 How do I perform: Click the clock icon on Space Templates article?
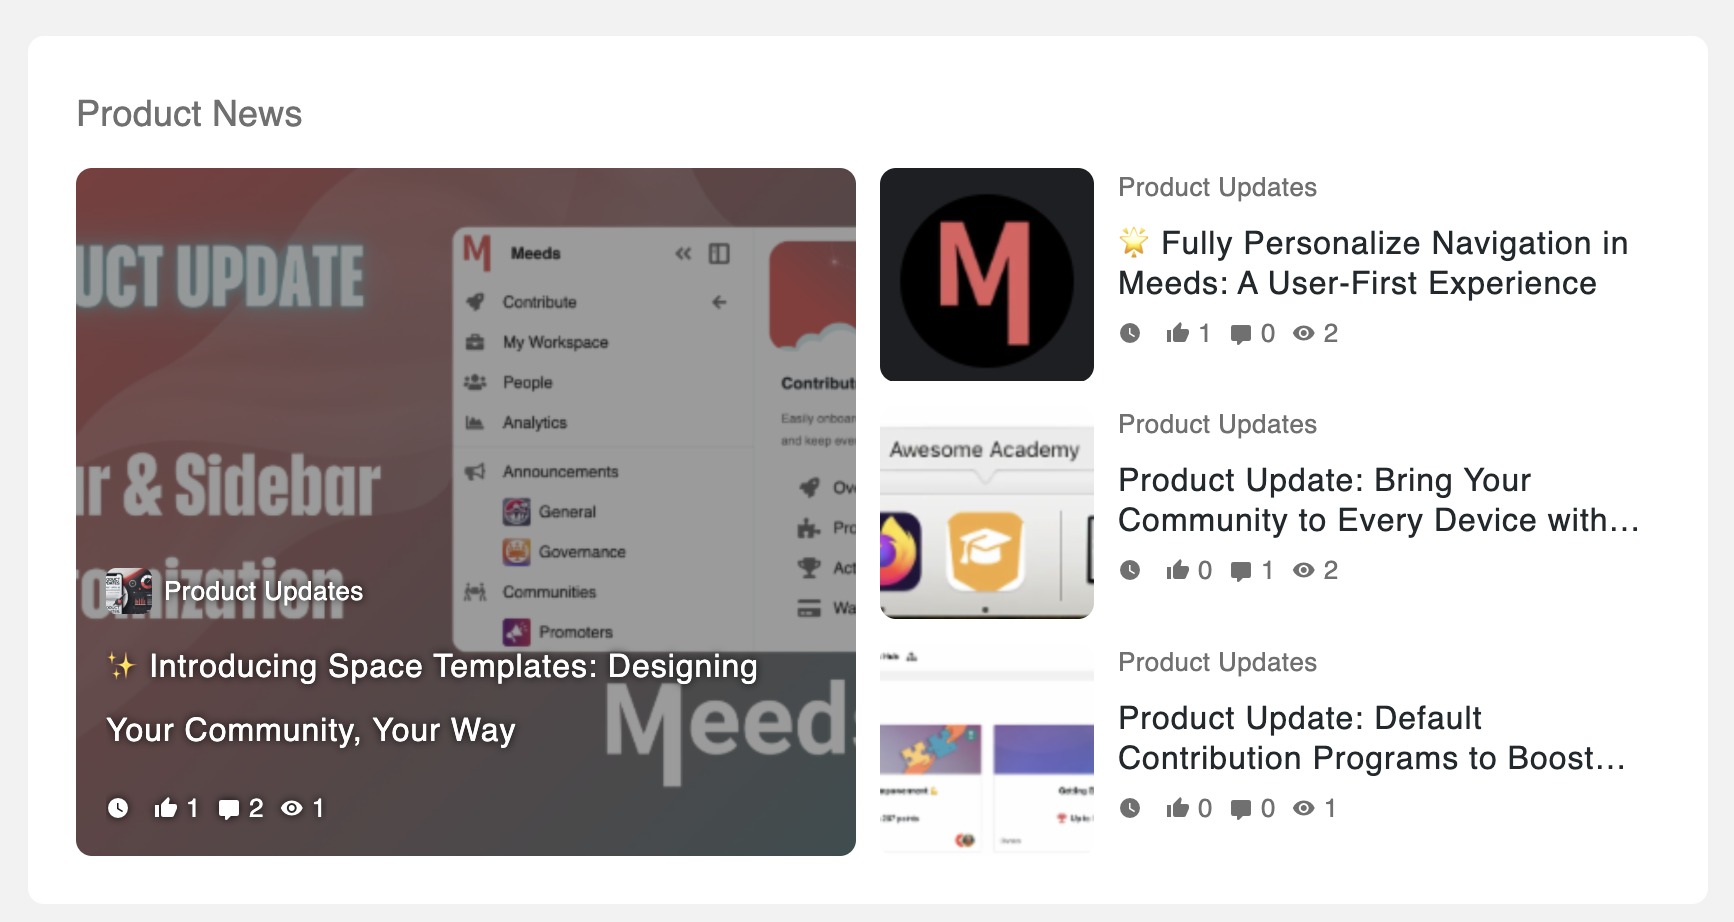[118, 808]
